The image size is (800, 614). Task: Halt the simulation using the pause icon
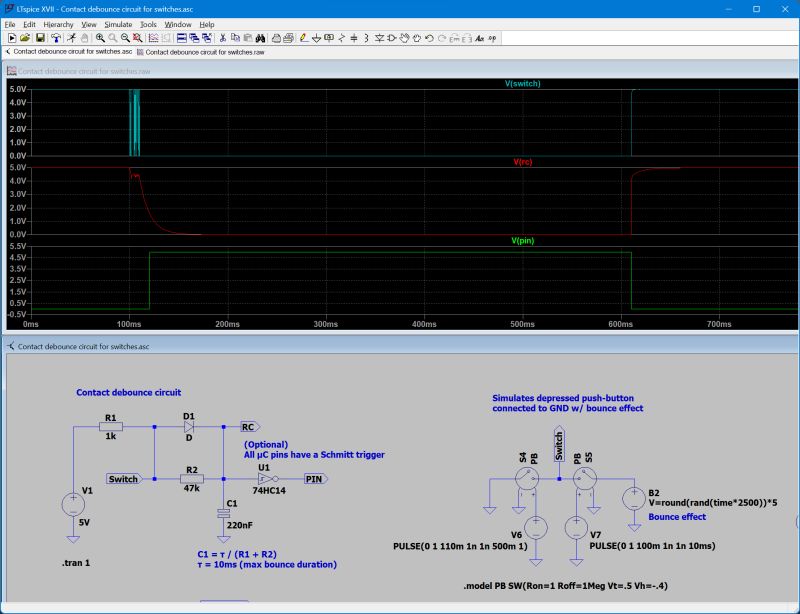click(82, 39)
